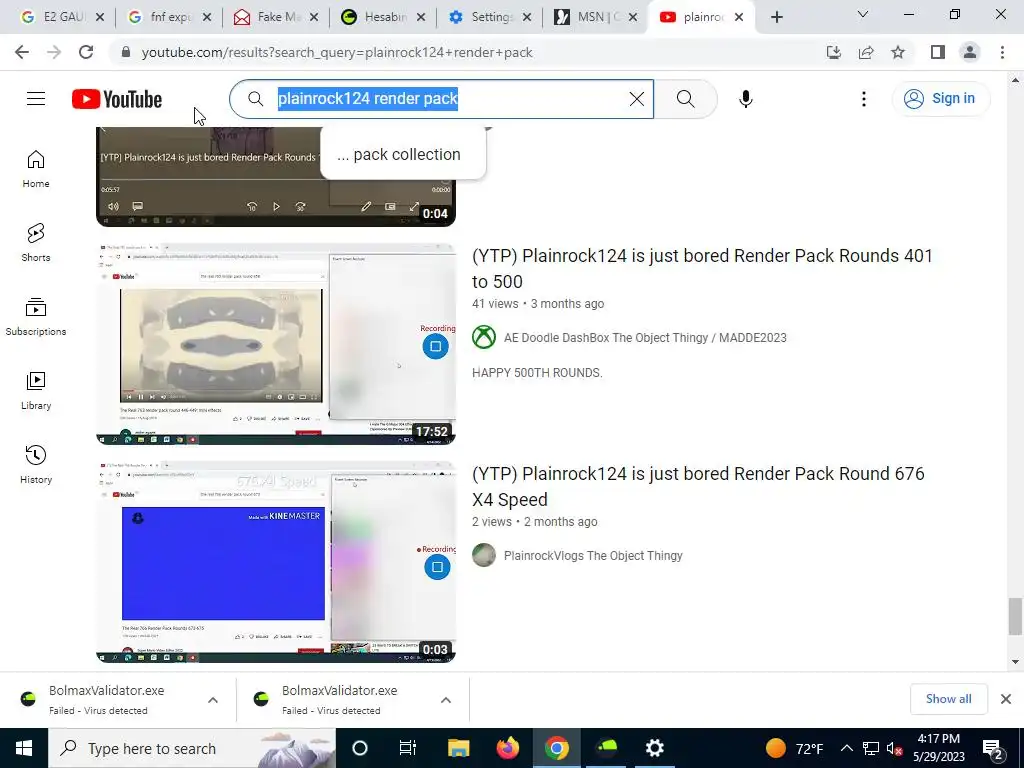Show all downloads
The height and width of the screenshot is (768, 1024).
pos(948,699)
